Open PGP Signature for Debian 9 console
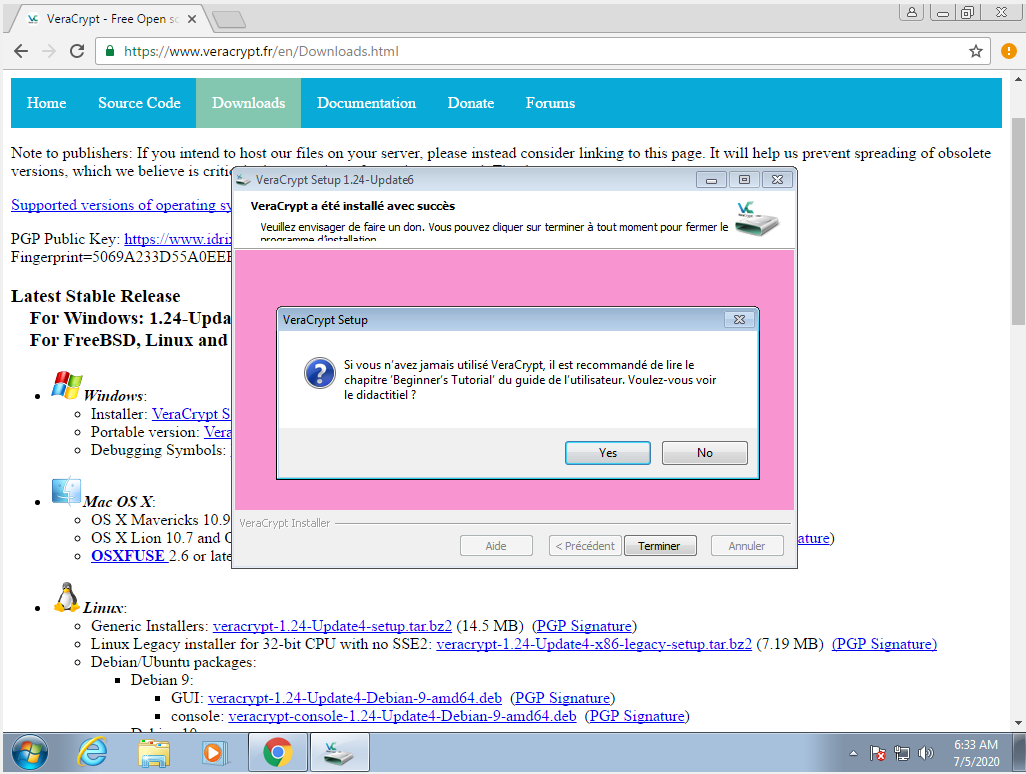The image size is (1026, 774). pyautogui.click(x=637, y=716)
